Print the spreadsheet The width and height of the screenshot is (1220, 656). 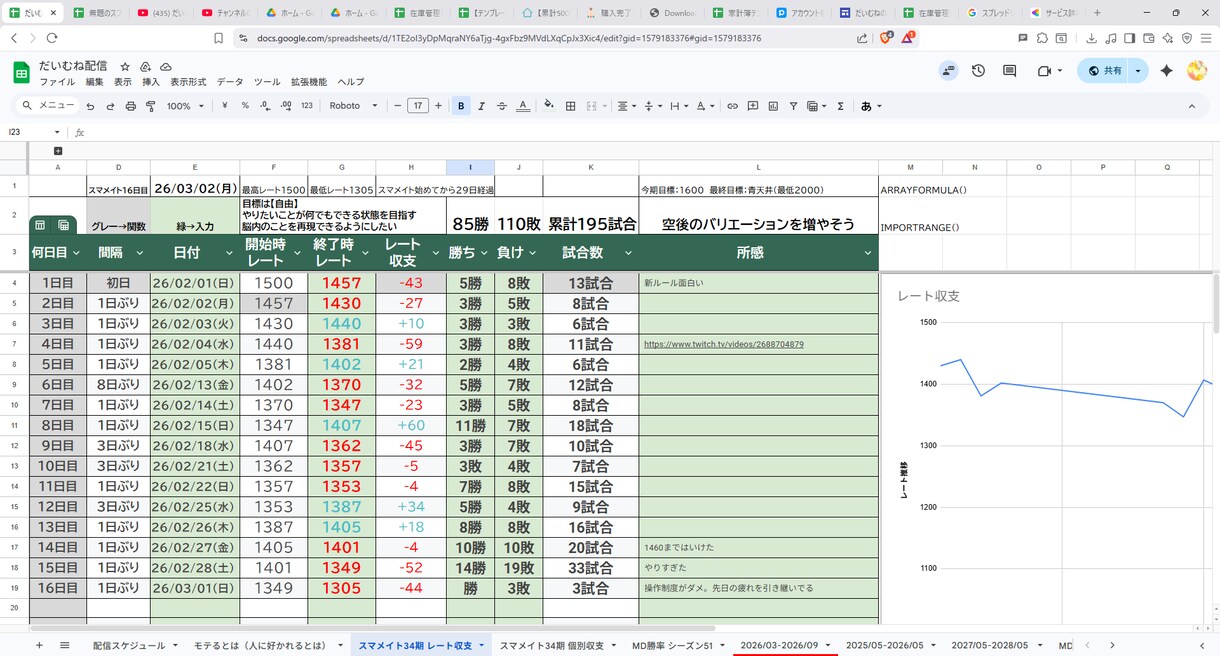[130, 106]
